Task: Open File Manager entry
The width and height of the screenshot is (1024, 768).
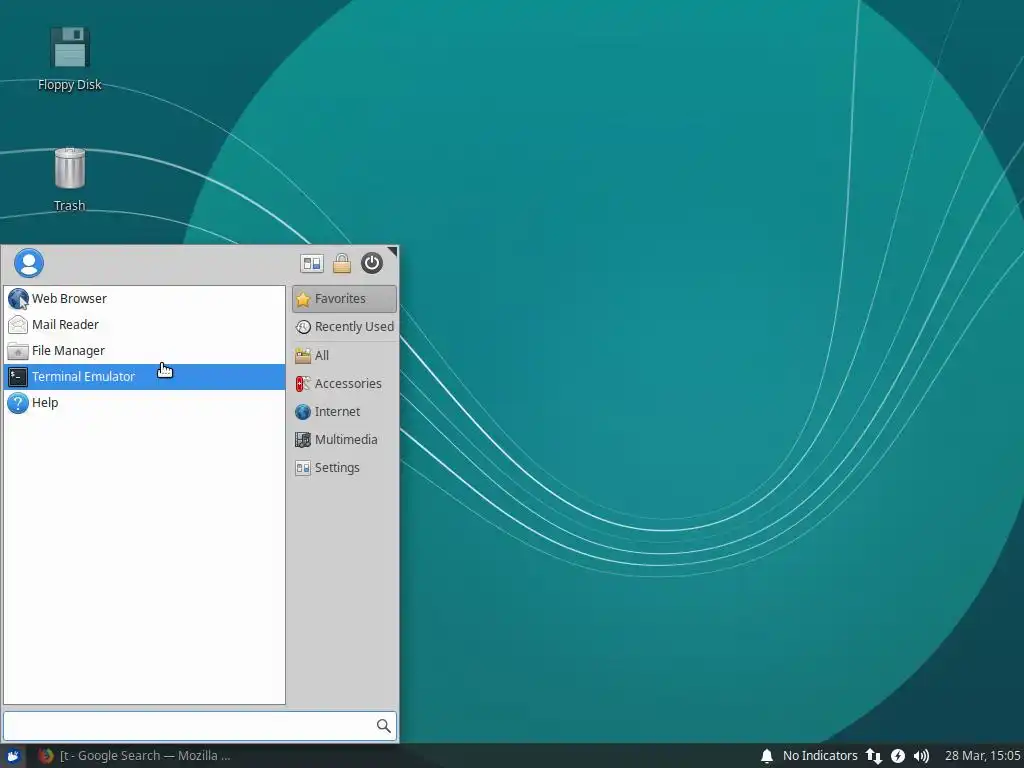Action: pos(144,351)
